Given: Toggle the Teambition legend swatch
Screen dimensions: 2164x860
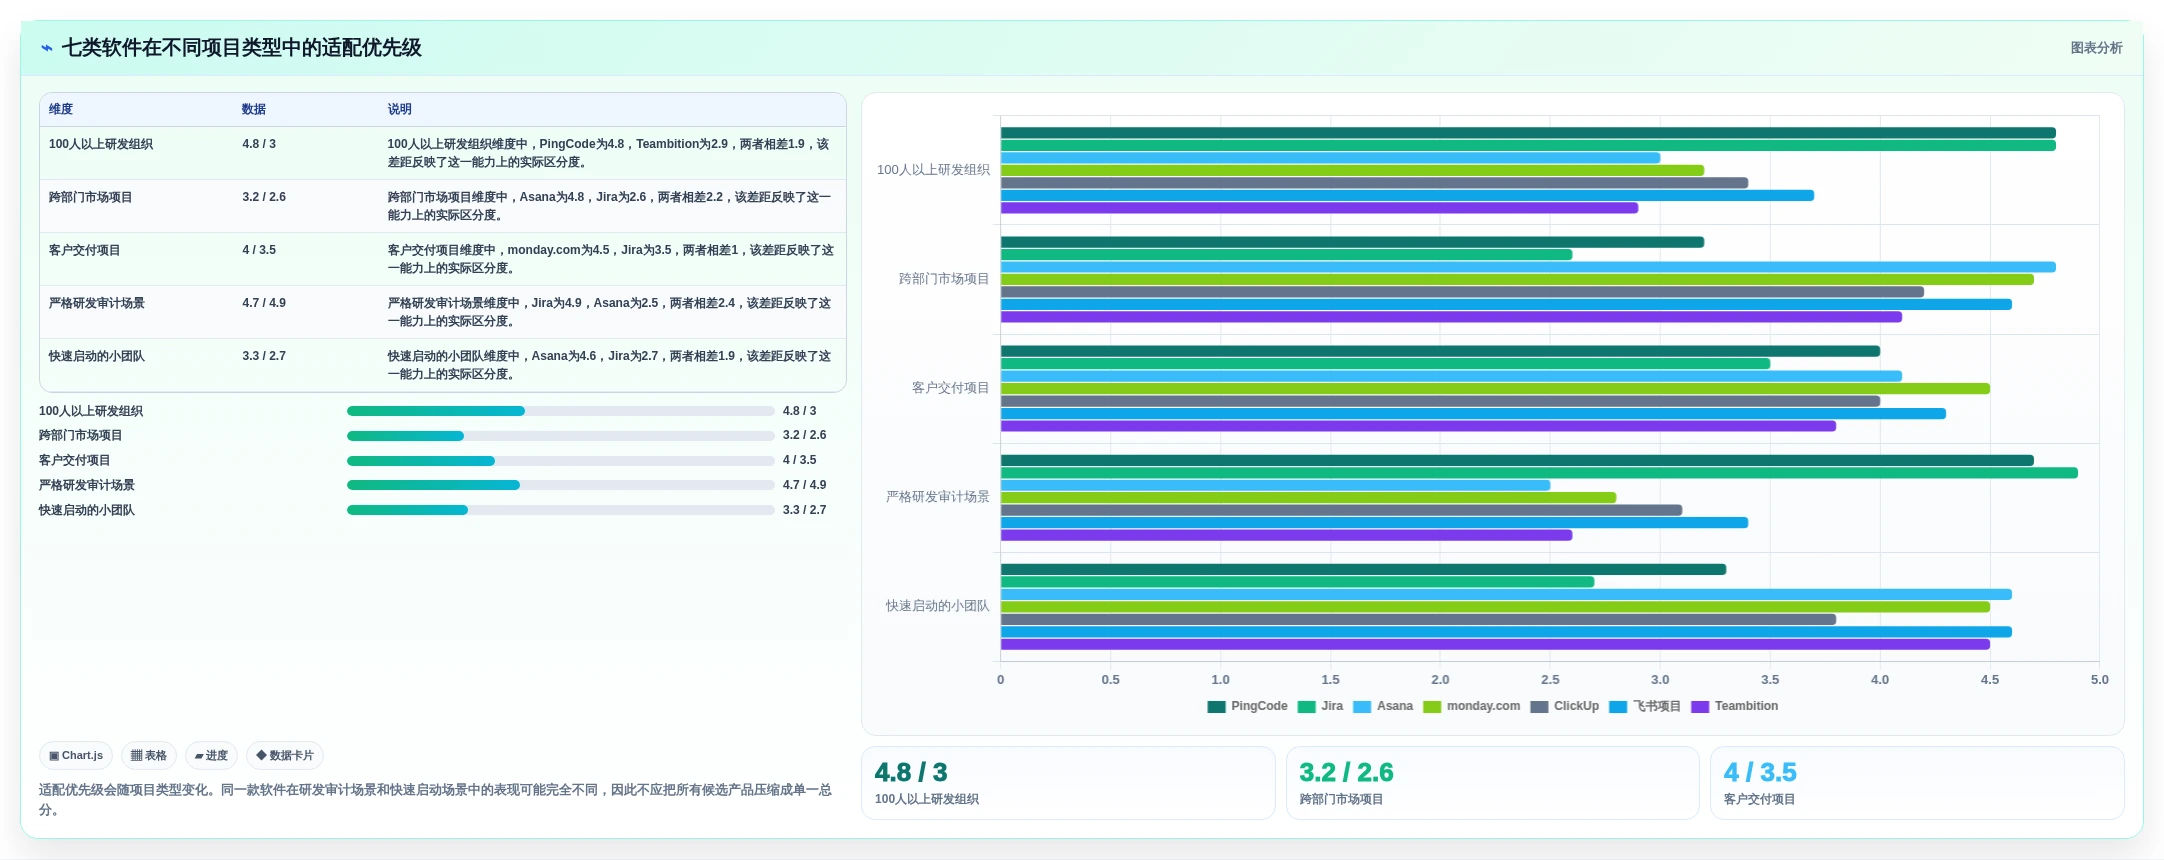Looking at the screenshot, I should click(x=1700, y=707).
